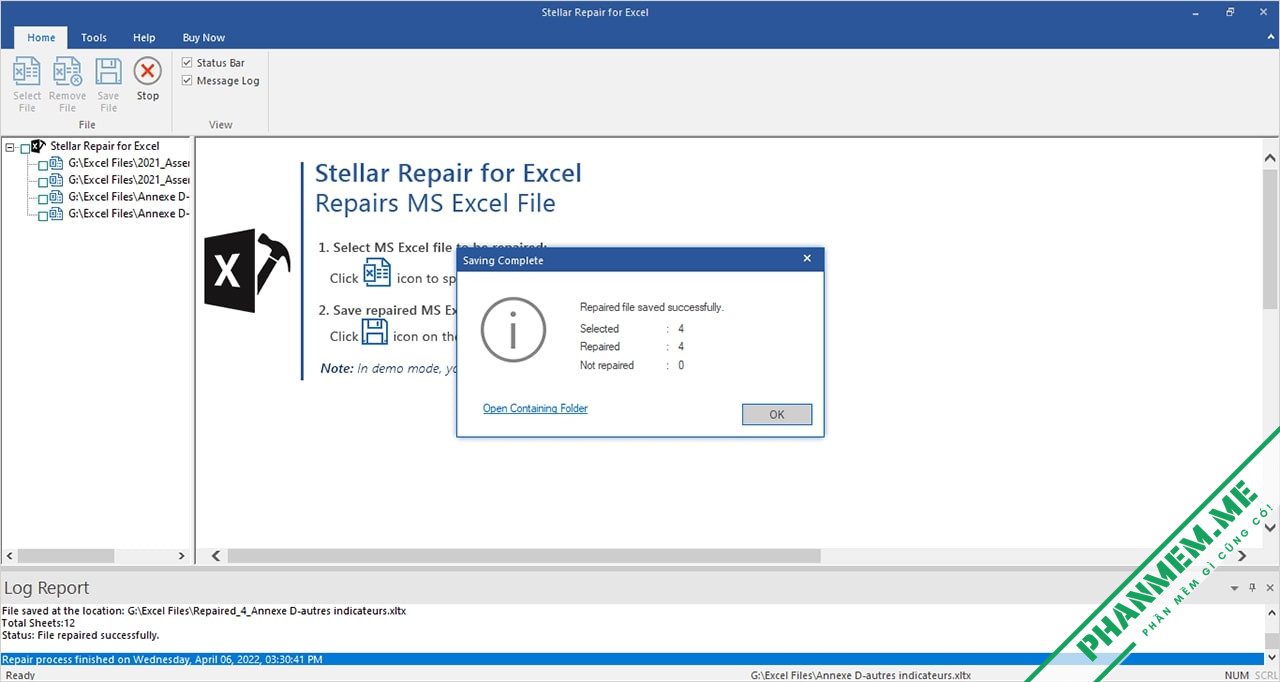
Task: Click 'Repaired file saved successfully.' dialog text
Action: (x=652, y=307)
